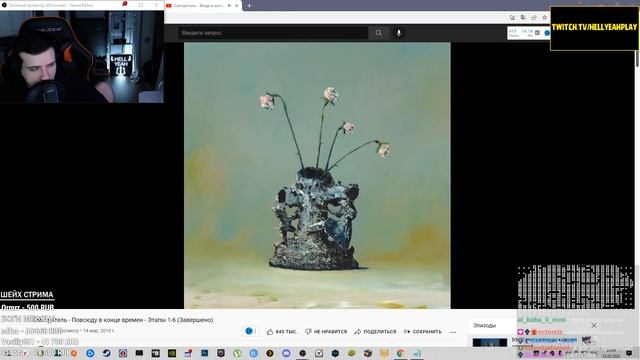This screenshot has width=640, height=360.
Task: Open the NVIDIA app in taskbar
Action: click(x=172, y=353)
